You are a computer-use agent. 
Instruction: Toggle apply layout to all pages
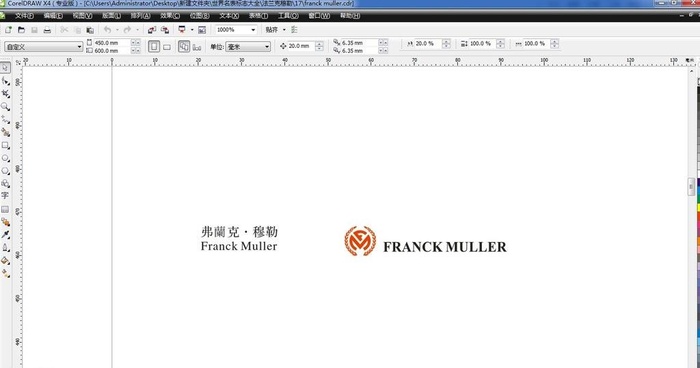point(184,46)
